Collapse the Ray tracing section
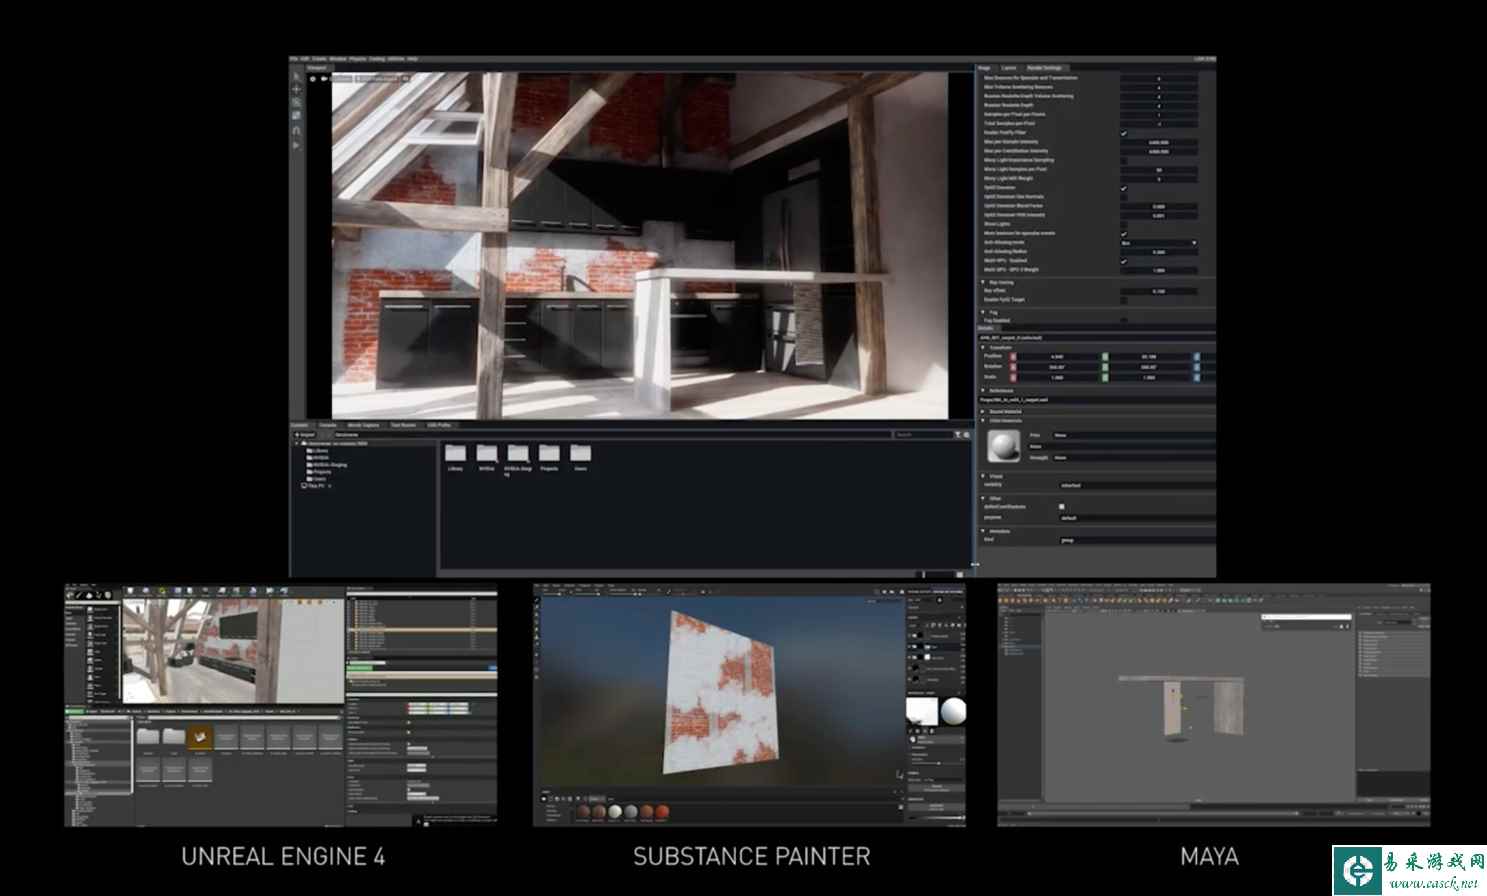 983,282
